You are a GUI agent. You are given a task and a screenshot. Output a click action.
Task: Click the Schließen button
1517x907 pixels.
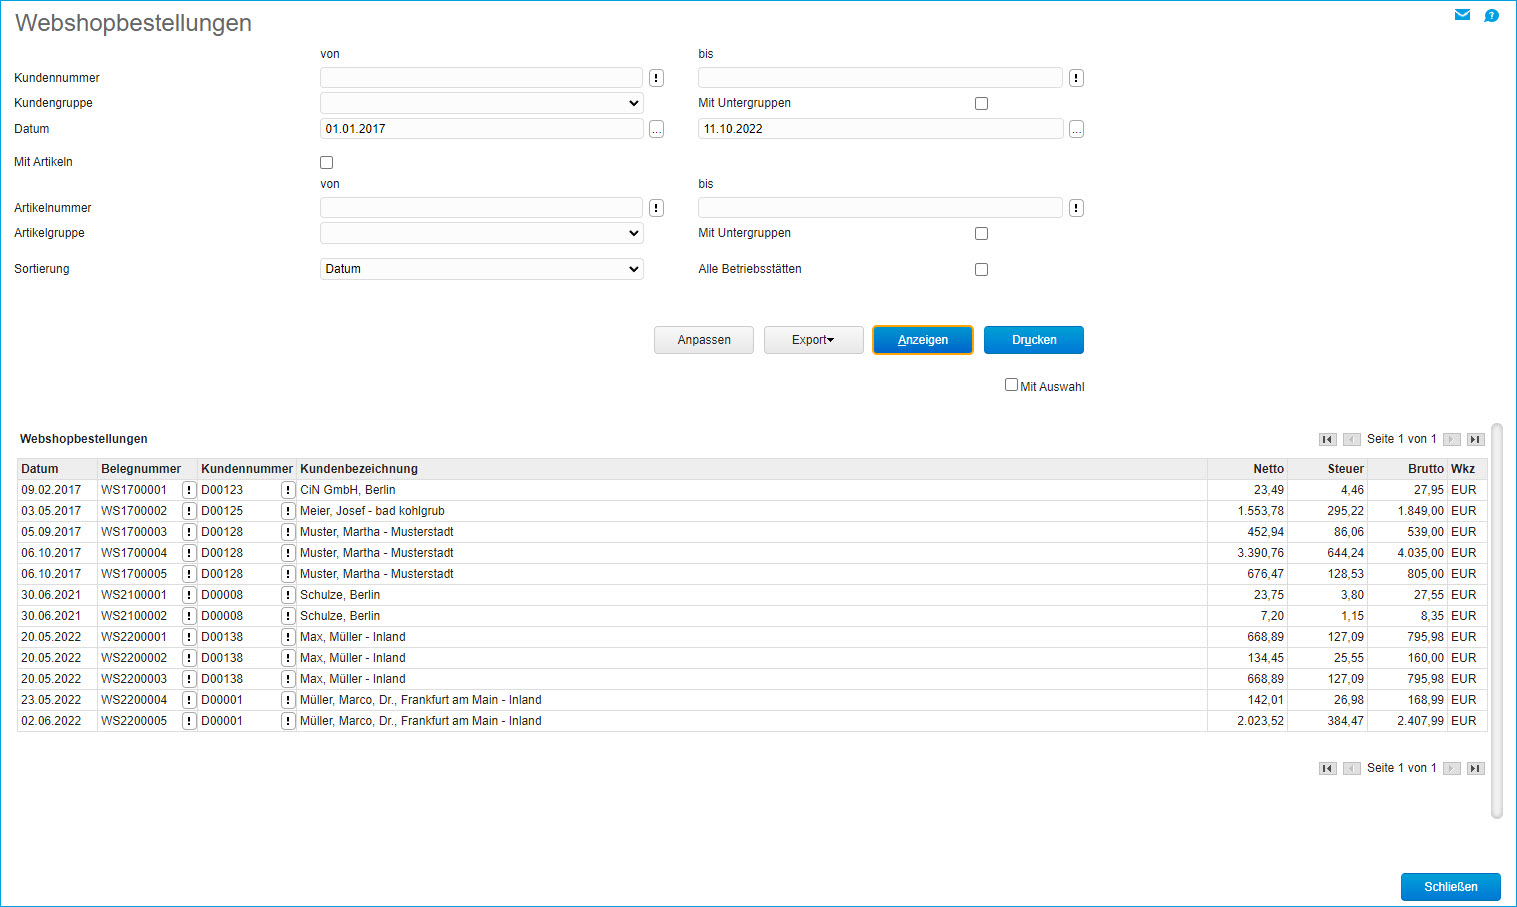[1451, 887]
